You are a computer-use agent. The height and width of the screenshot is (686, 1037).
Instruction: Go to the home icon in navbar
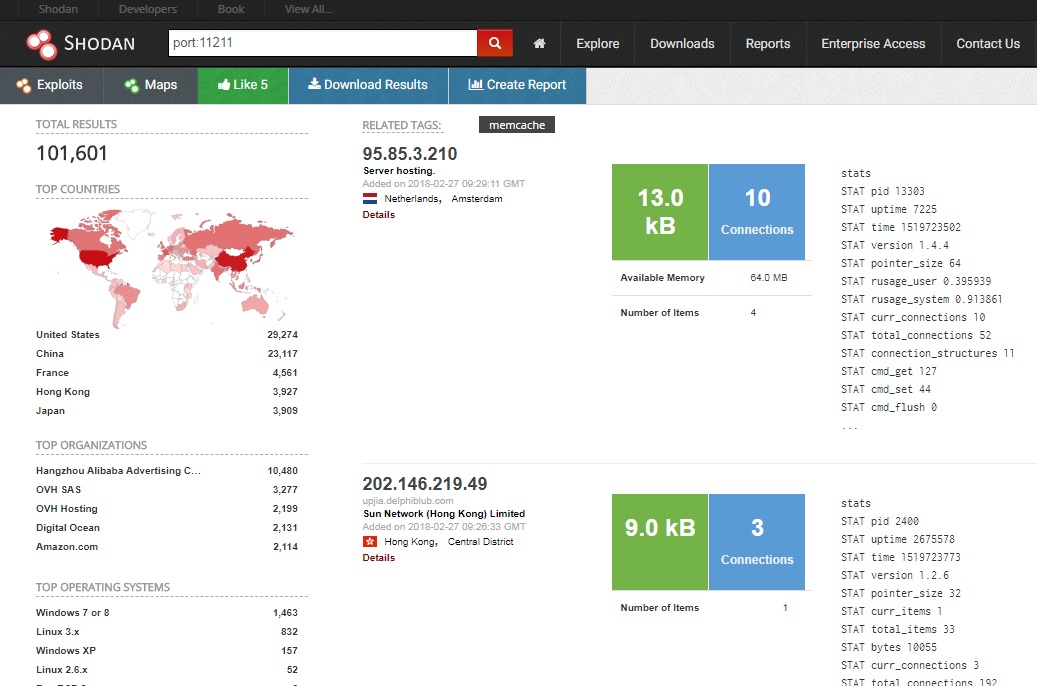(x=540, y=44)
